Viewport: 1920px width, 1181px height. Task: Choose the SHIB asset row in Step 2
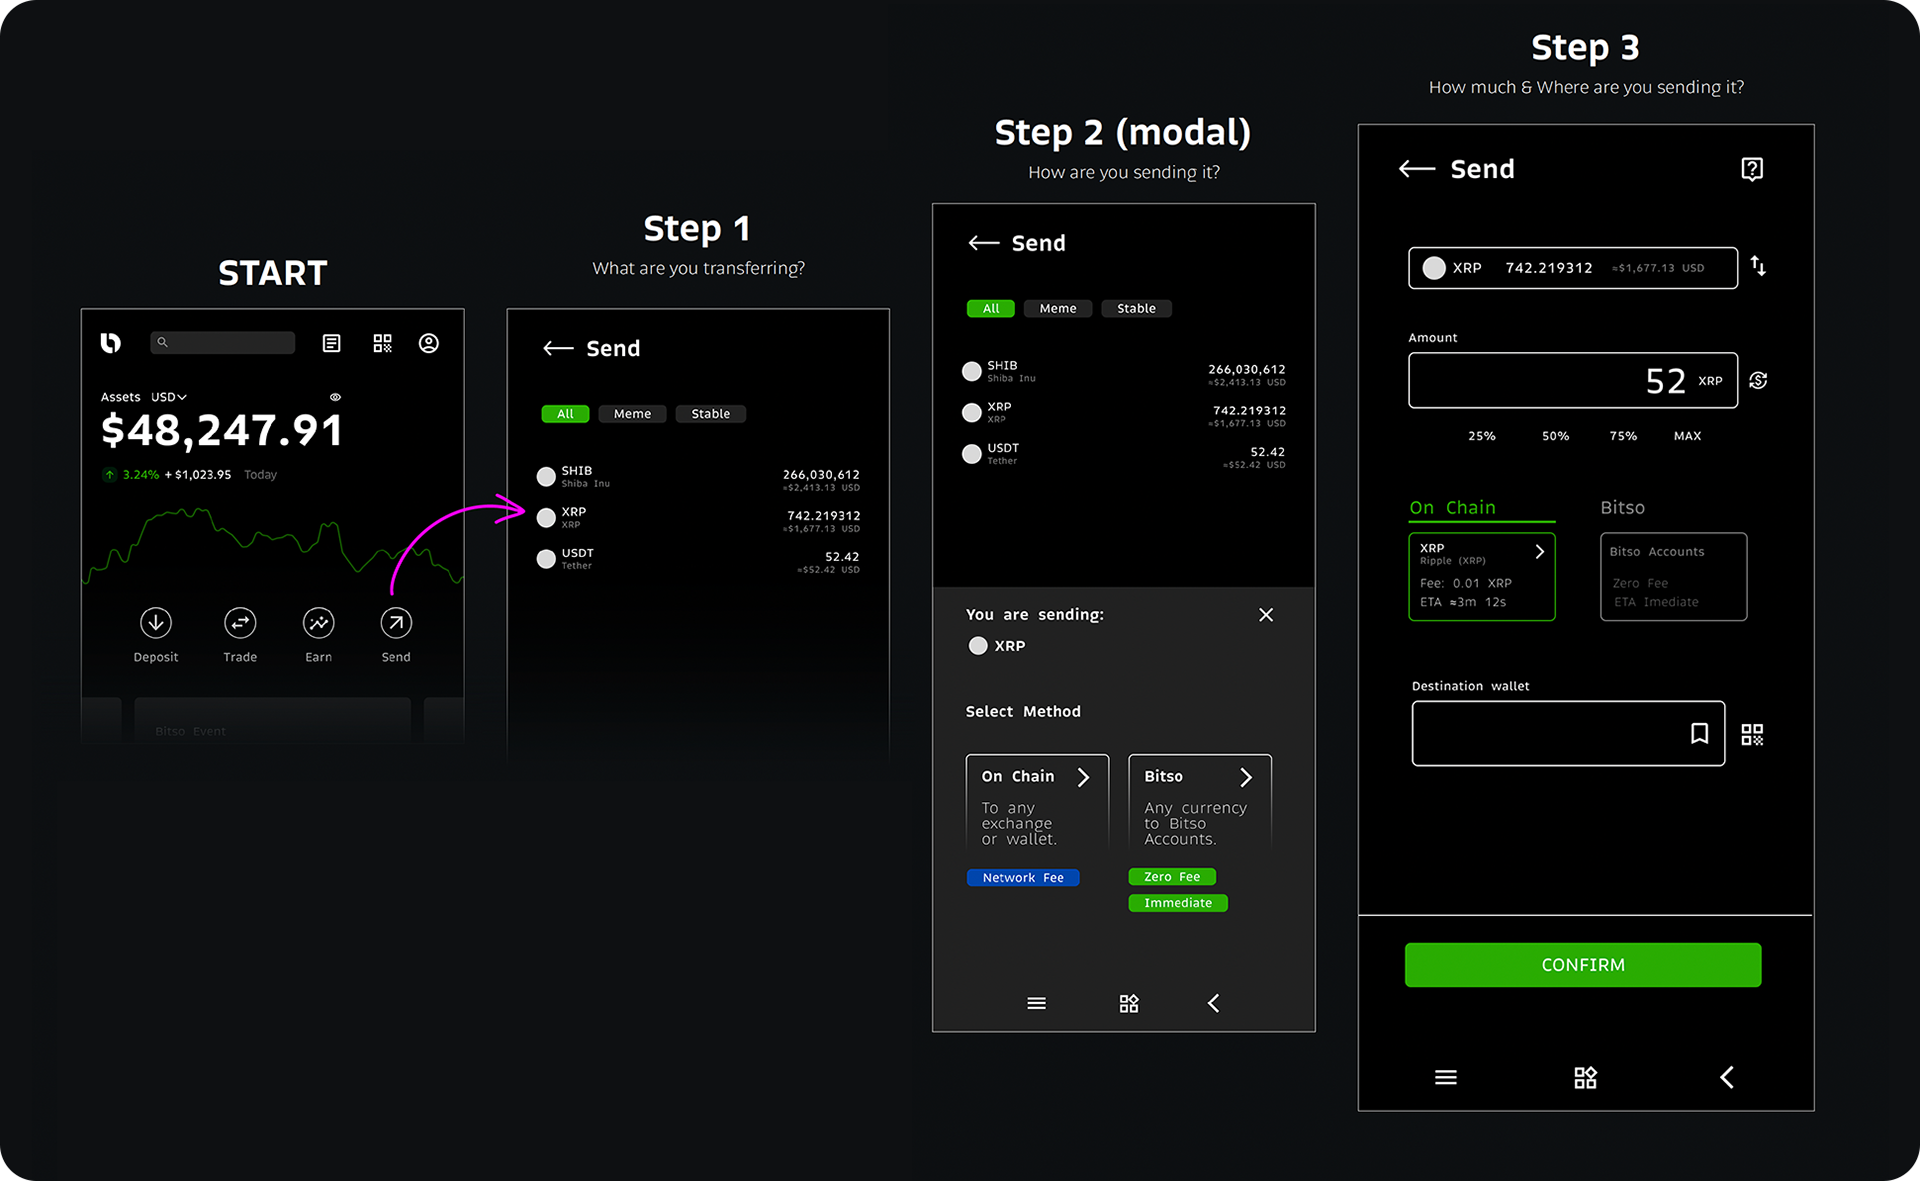(x=1124, y=372)
